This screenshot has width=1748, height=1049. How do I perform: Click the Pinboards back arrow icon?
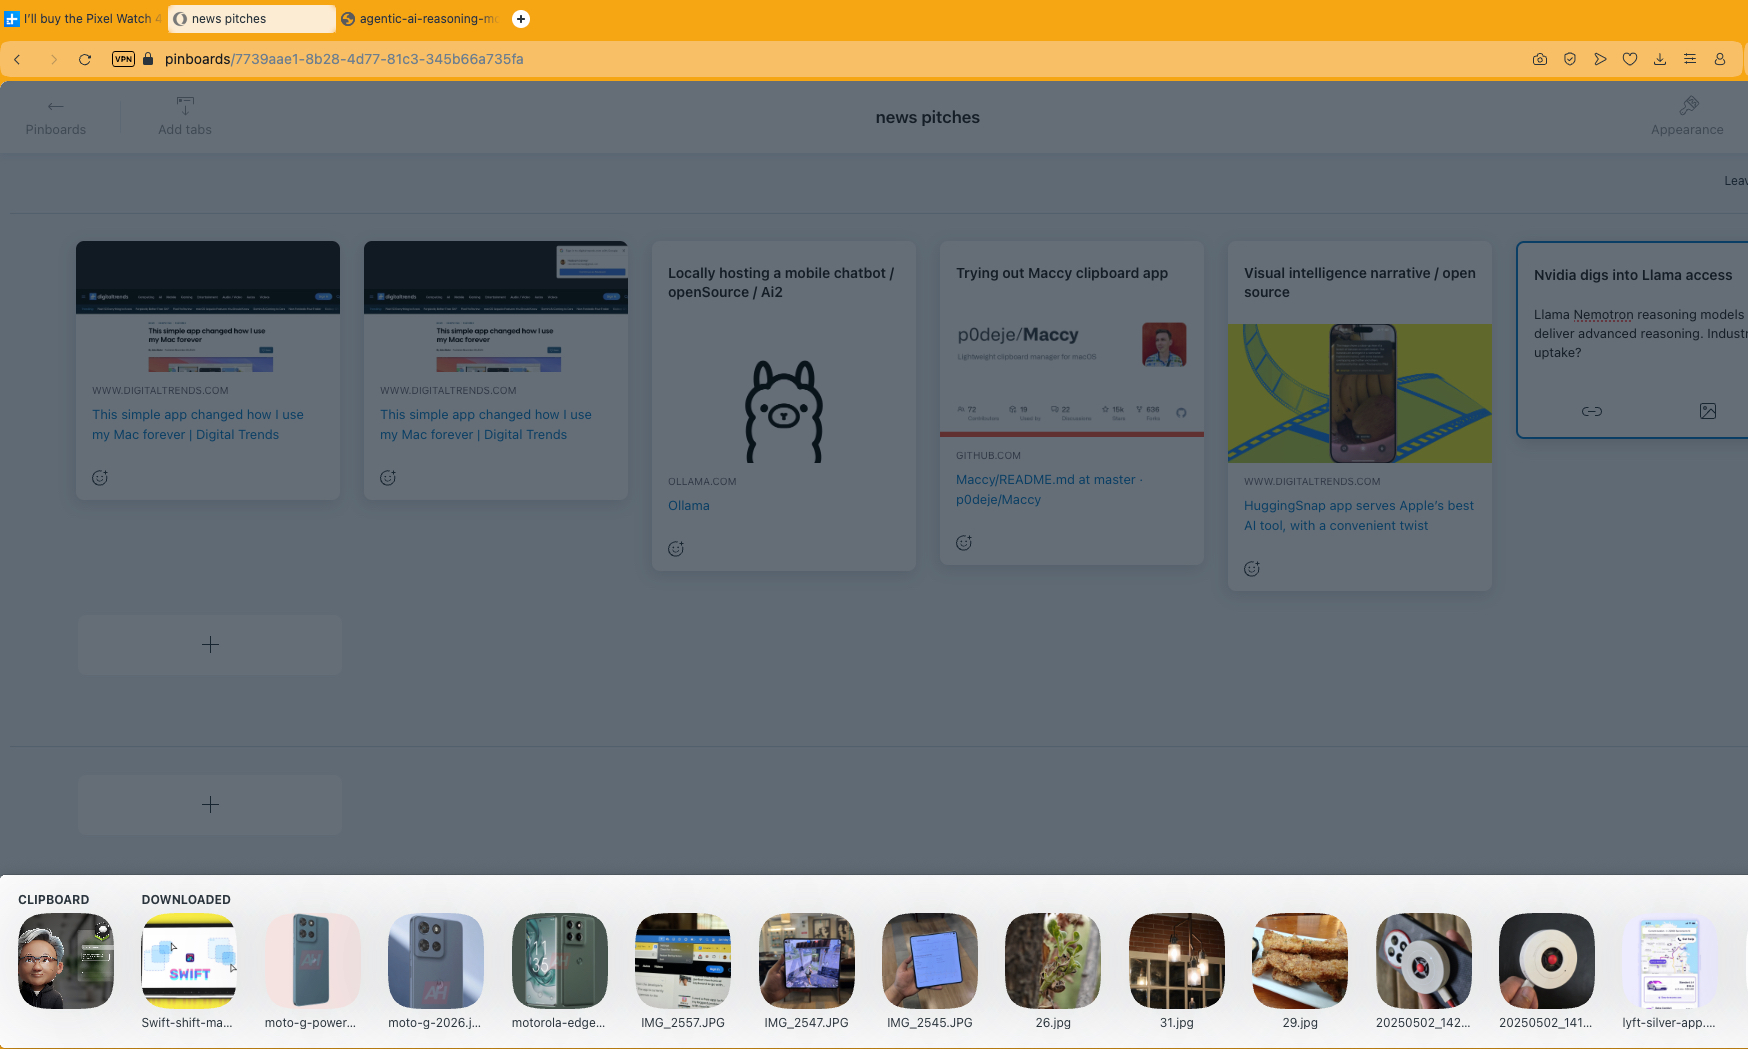click(x=56, y=106)
